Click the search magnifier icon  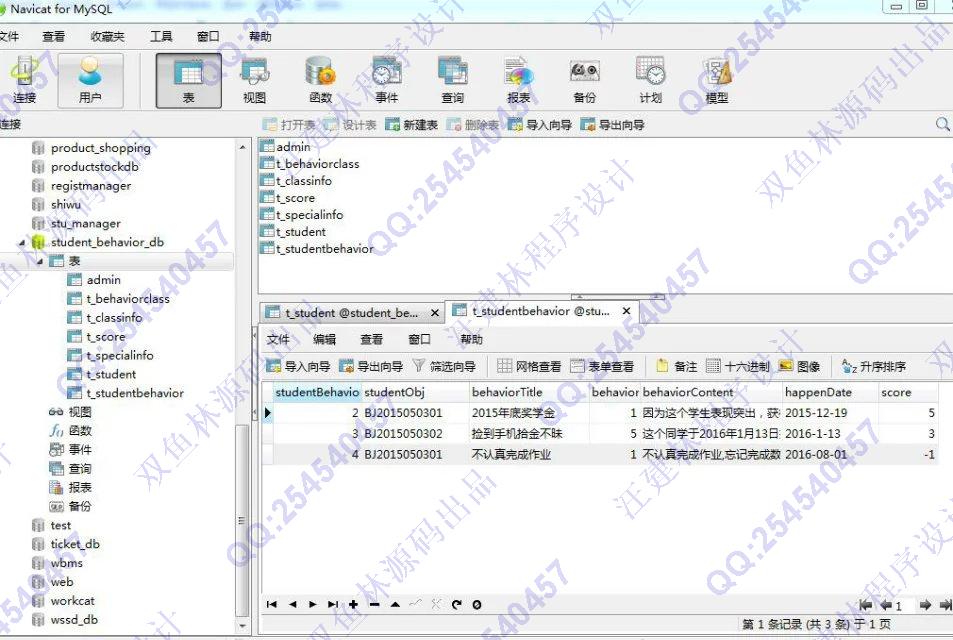pos(942,125)
